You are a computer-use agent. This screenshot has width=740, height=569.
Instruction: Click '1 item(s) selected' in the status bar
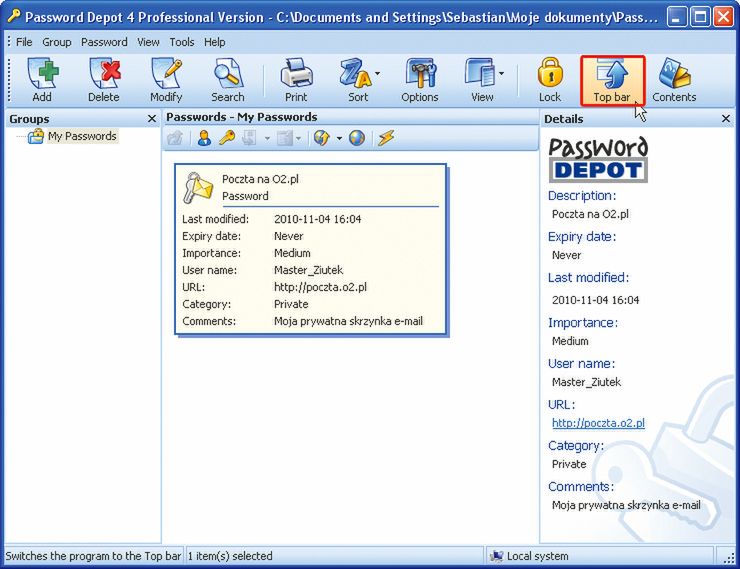pyautogui.click(x=230, y=556)
